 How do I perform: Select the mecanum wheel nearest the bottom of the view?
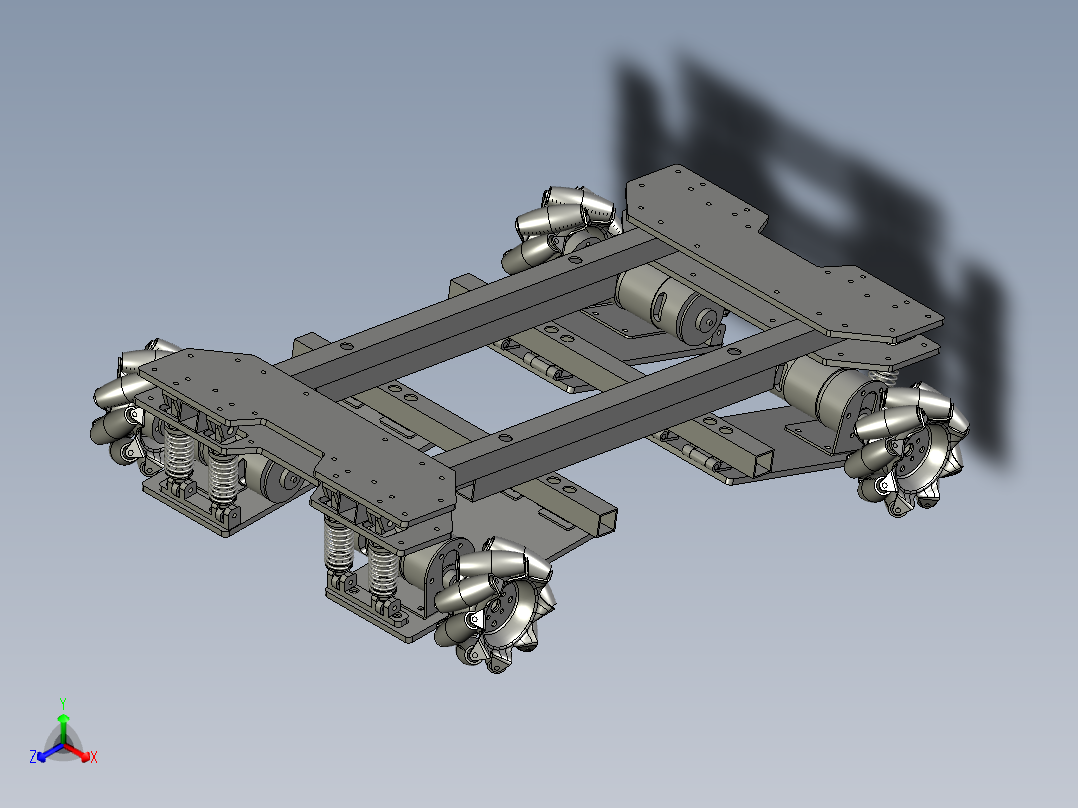tap(495, 605)
